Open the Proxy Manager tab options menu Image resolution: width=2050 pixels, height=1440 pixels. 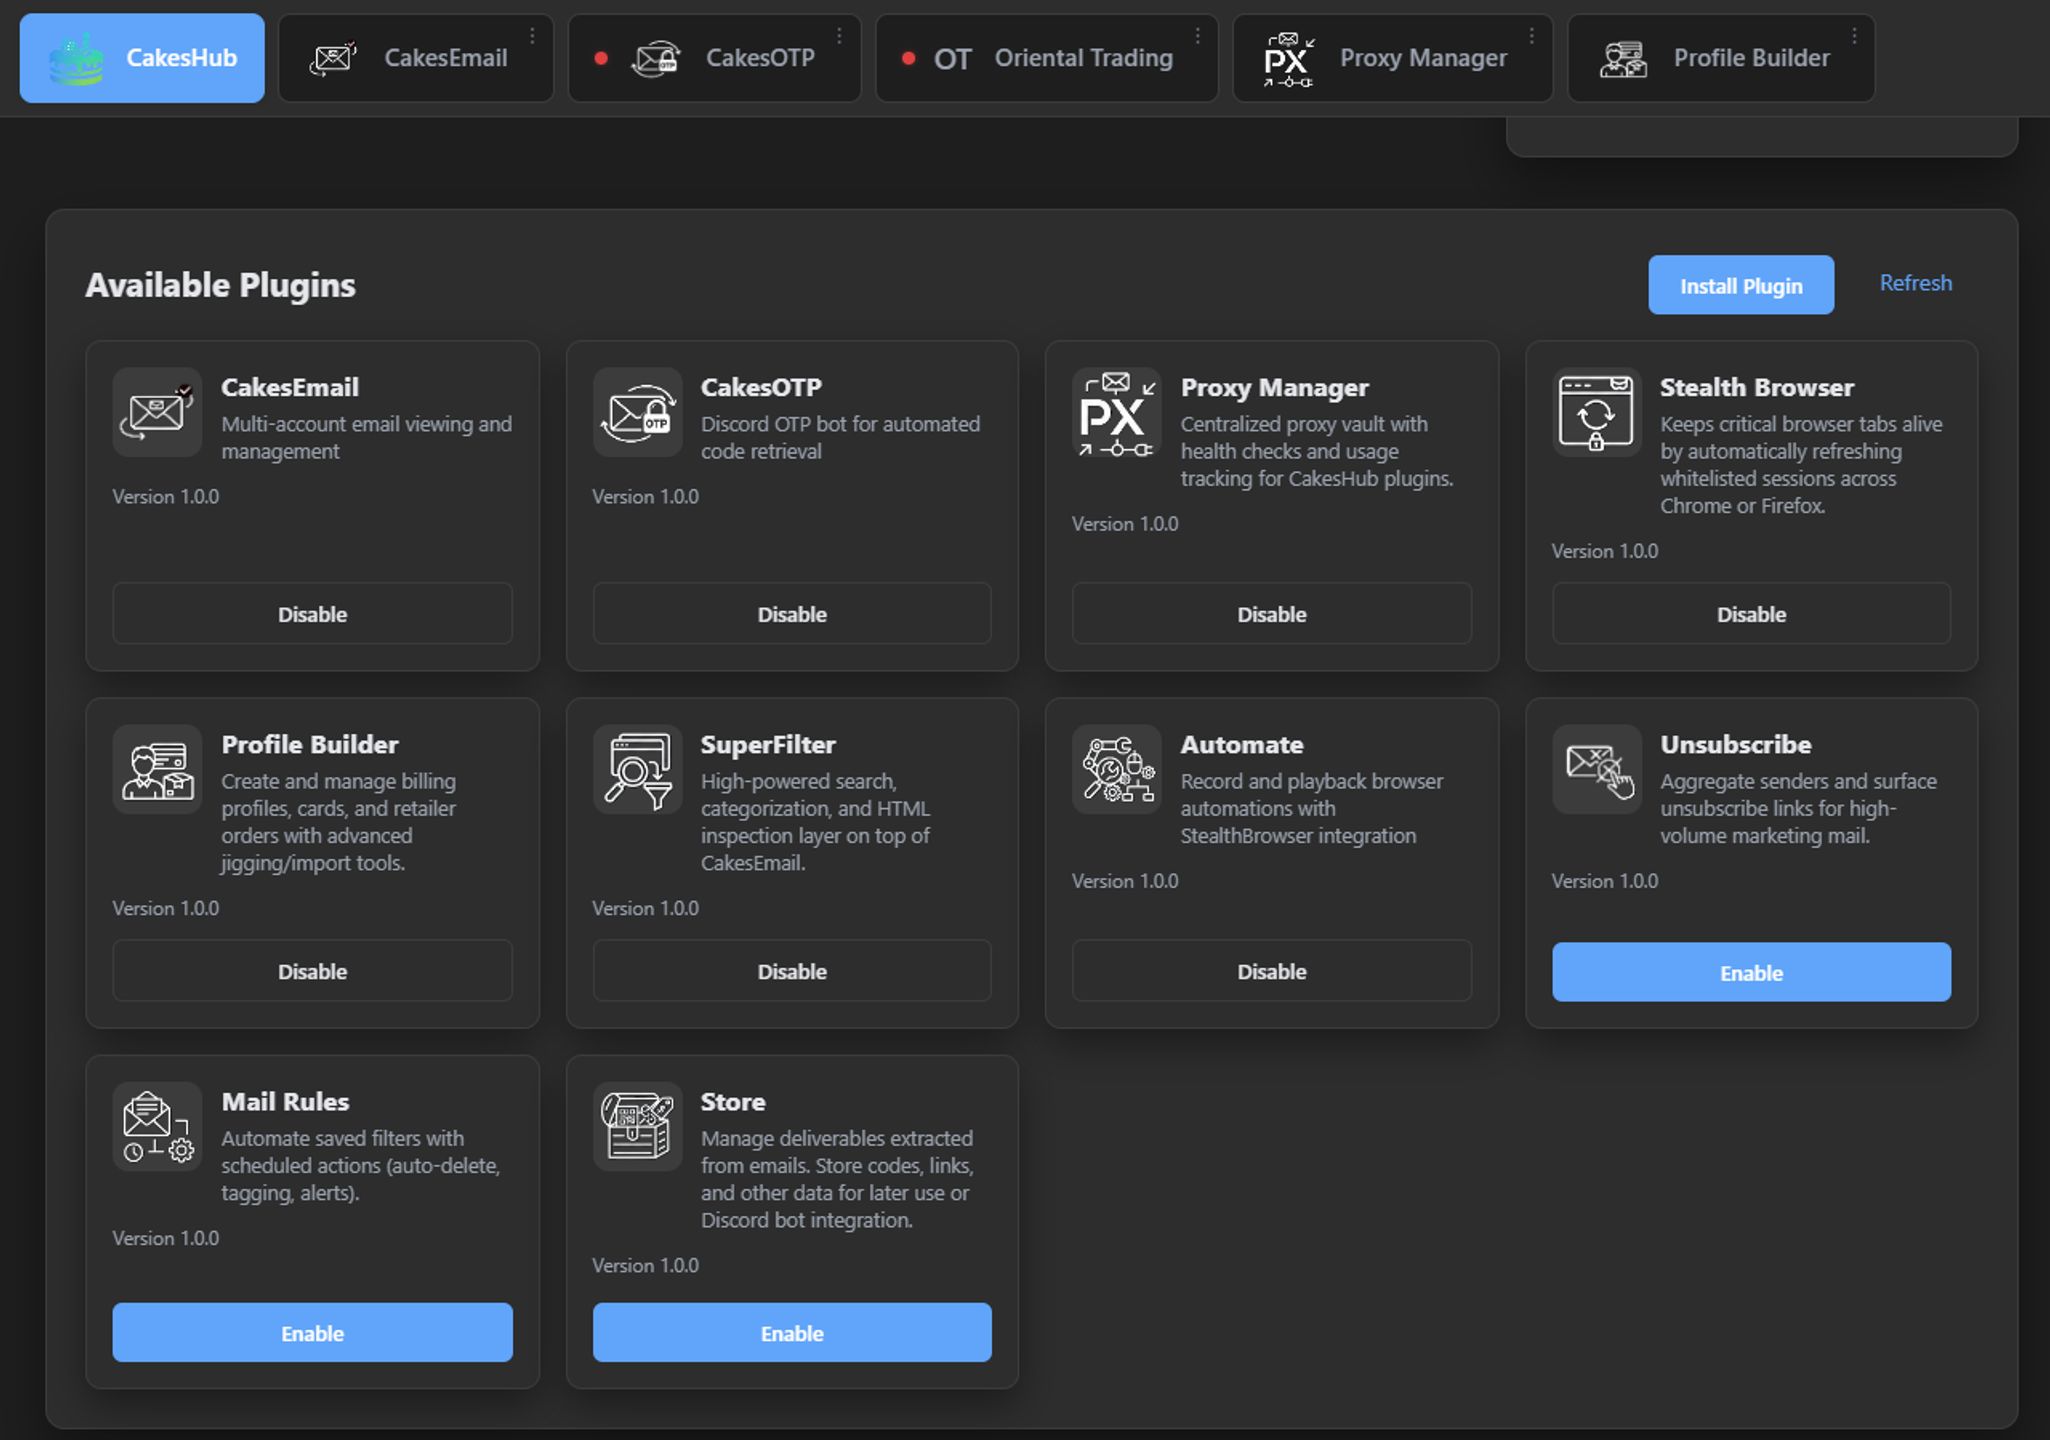[1531, 36]
